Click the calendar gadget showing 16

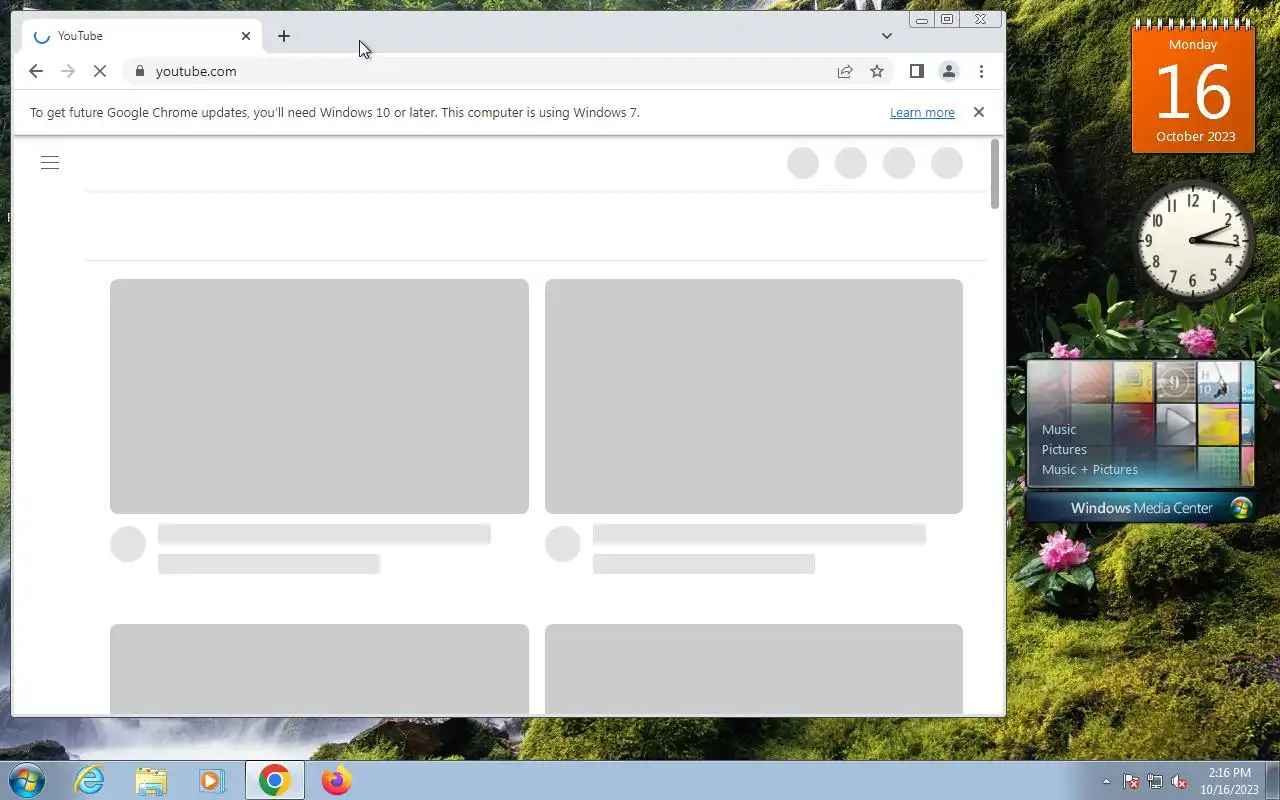pos(1194,86)
